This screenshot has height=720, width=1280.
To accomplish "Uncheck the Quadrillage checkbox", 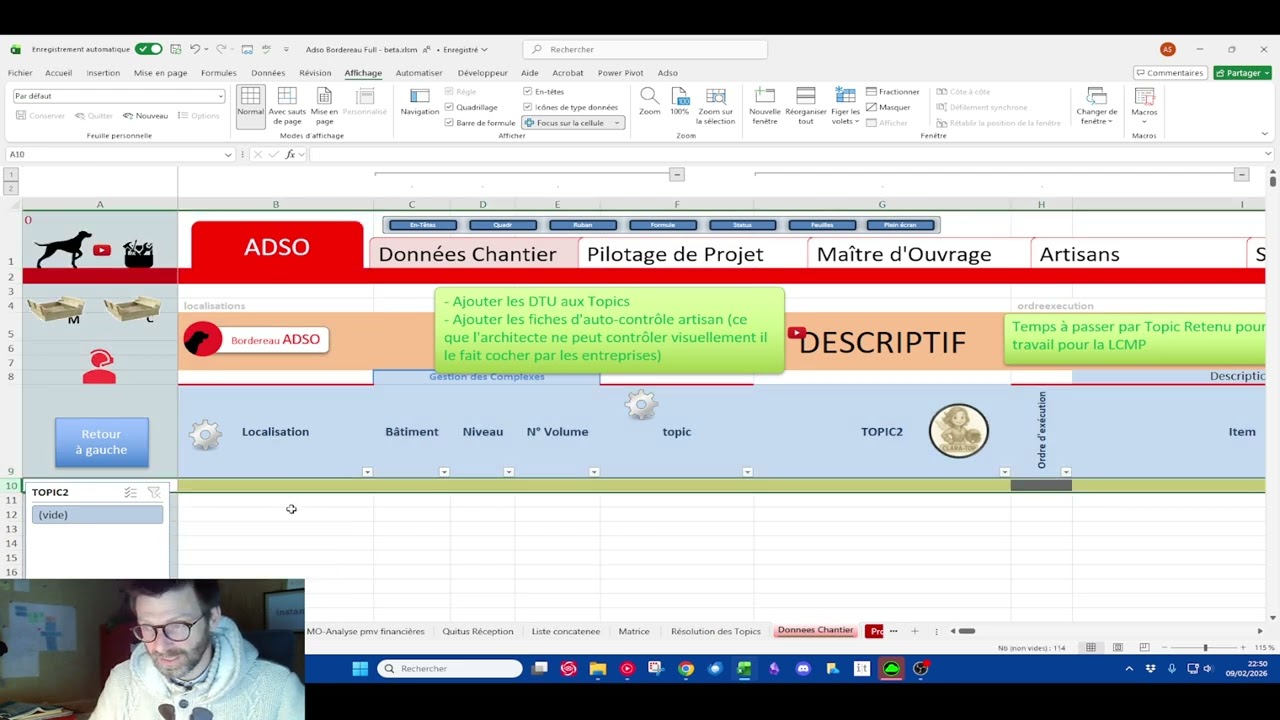I will pyautogui.click(x=449, y=107).
